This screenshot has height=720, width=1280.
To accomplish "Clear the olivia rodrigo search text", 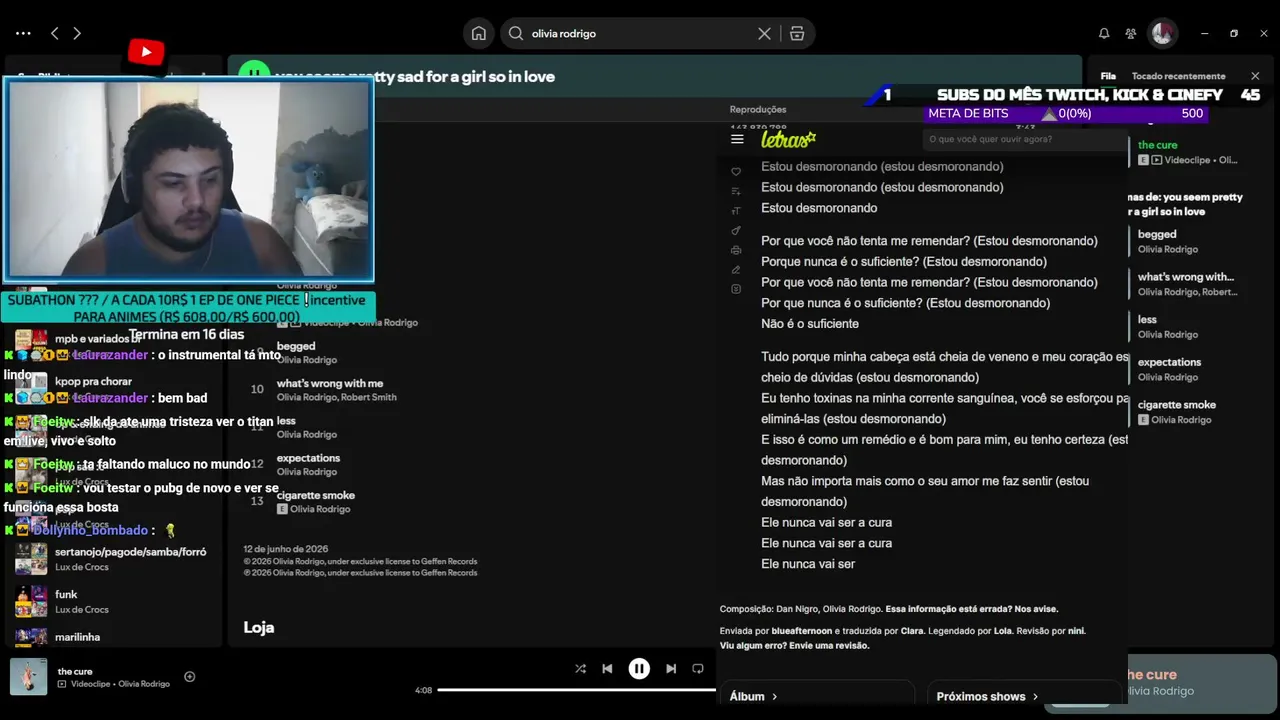I will coord(764,33).
